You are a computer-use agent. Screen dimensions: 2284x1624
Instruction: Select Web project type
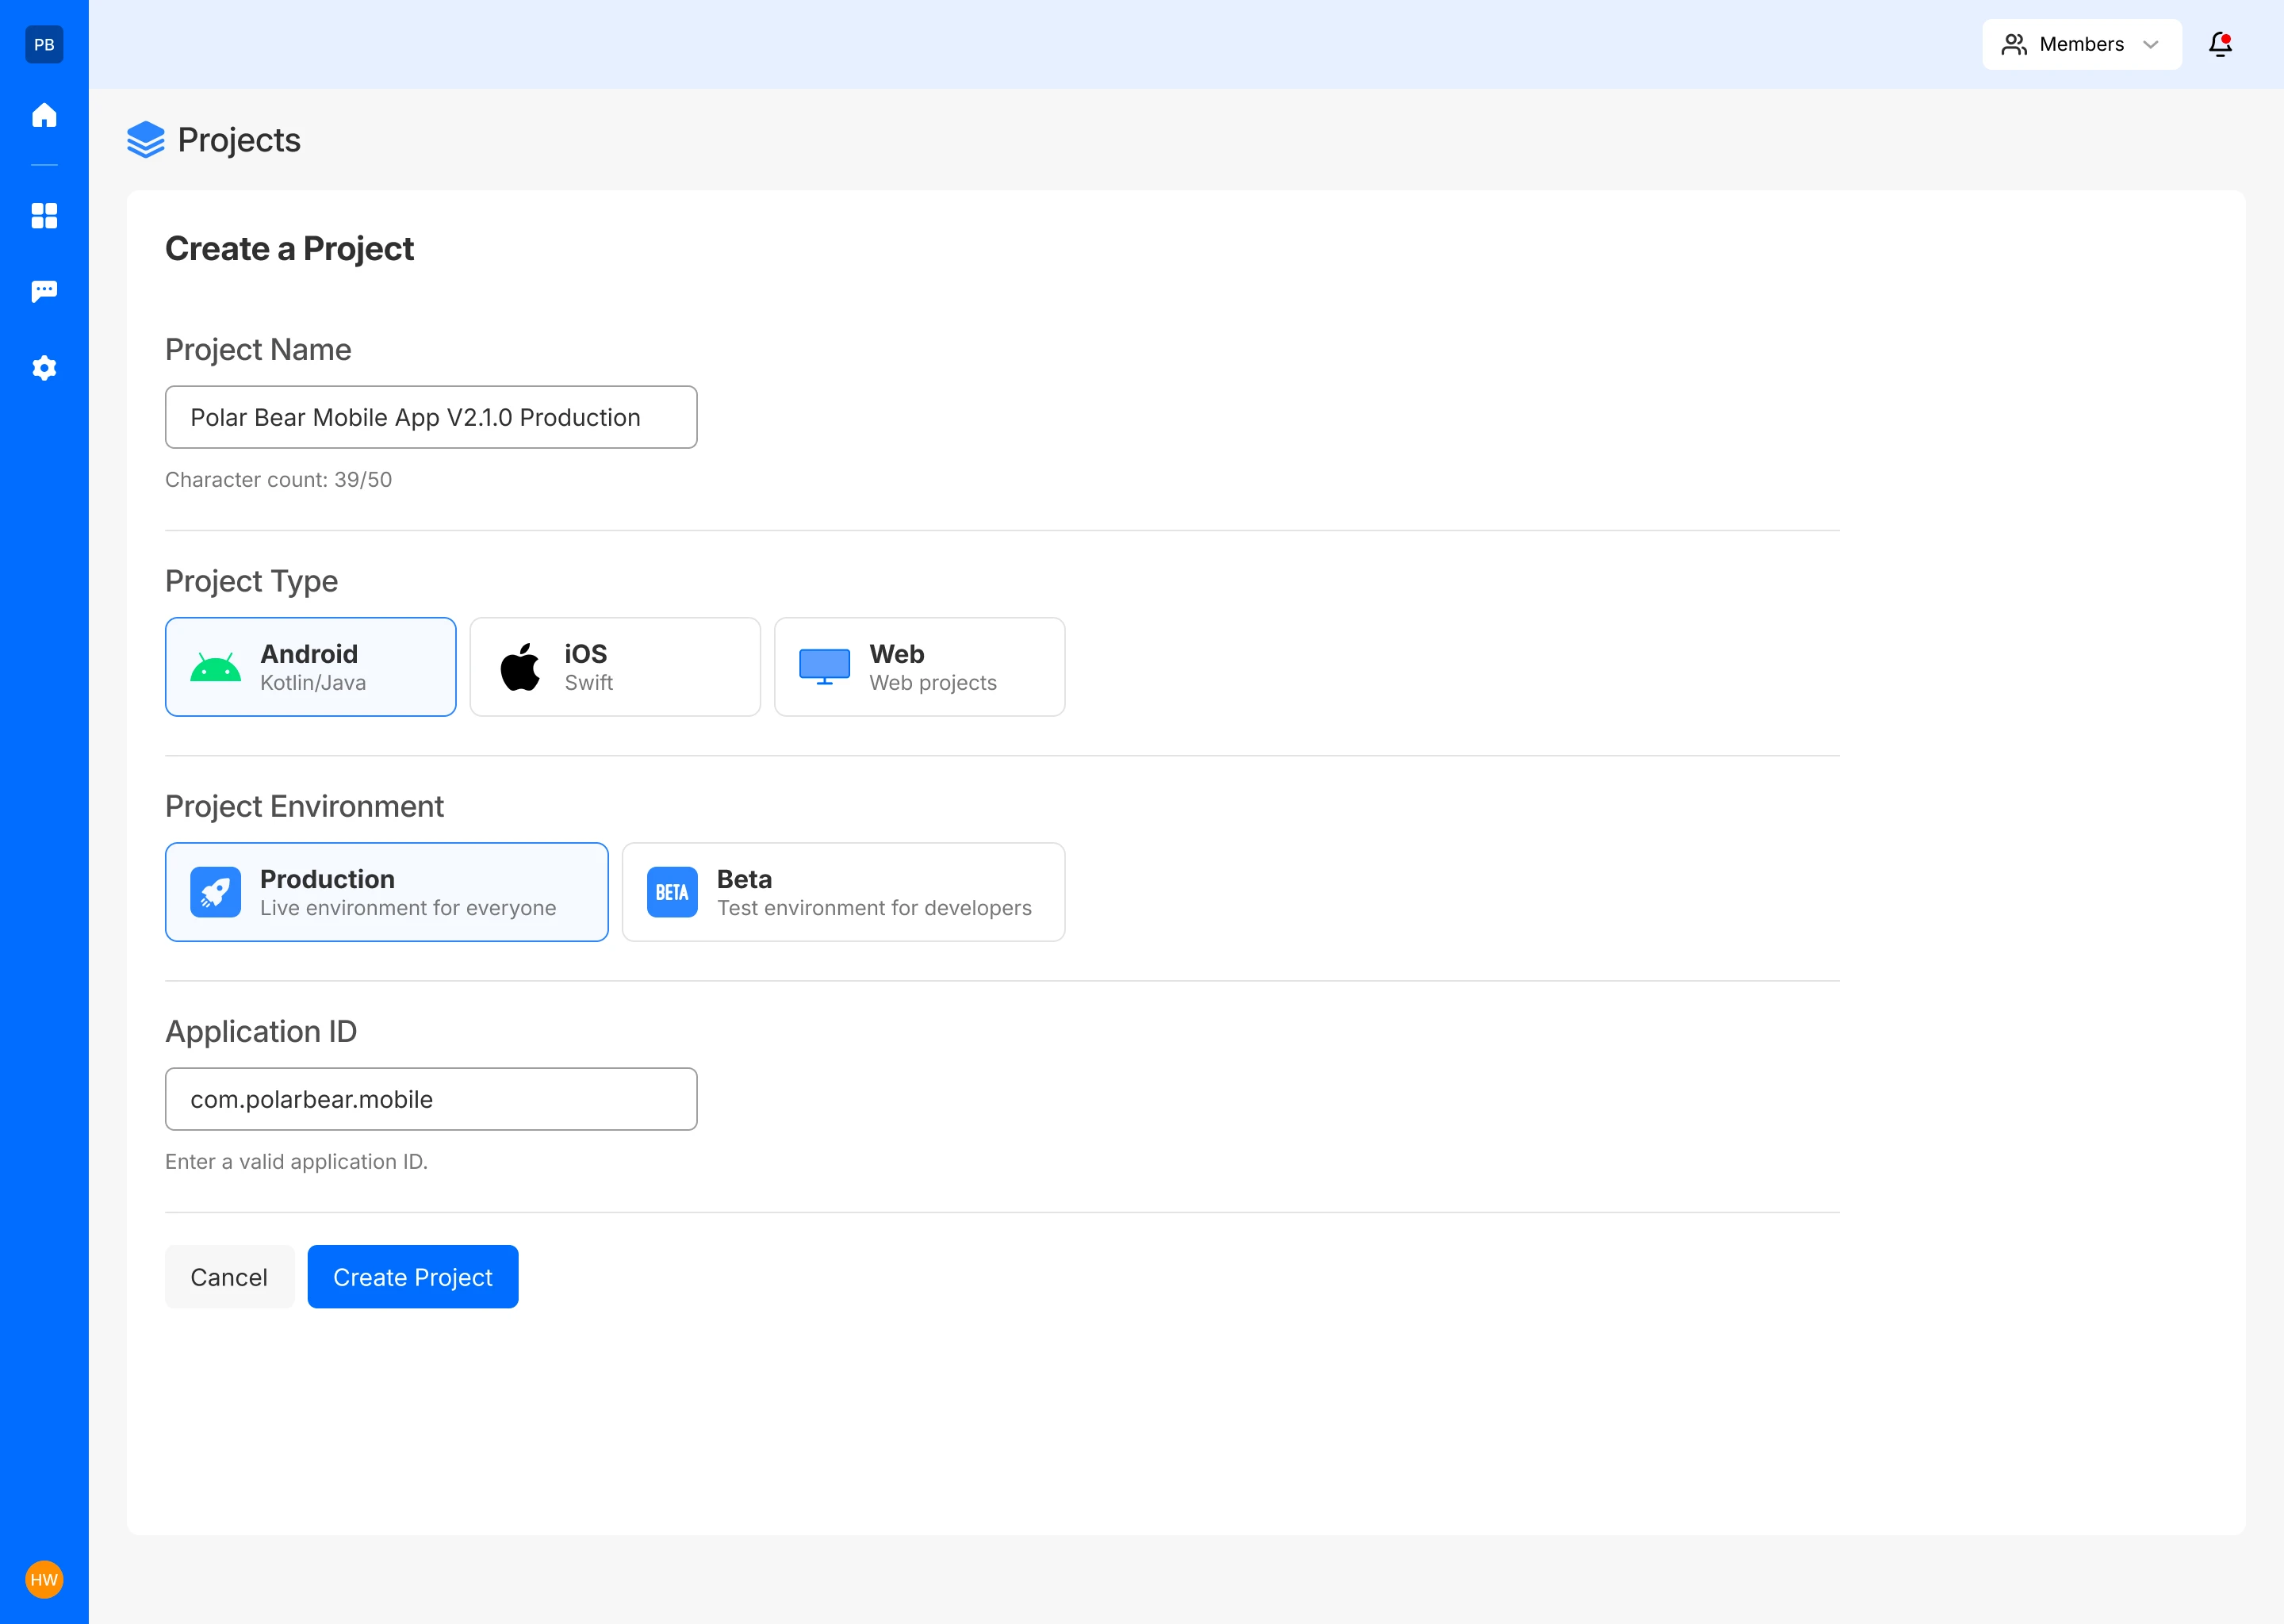click(x=919, y=667)
